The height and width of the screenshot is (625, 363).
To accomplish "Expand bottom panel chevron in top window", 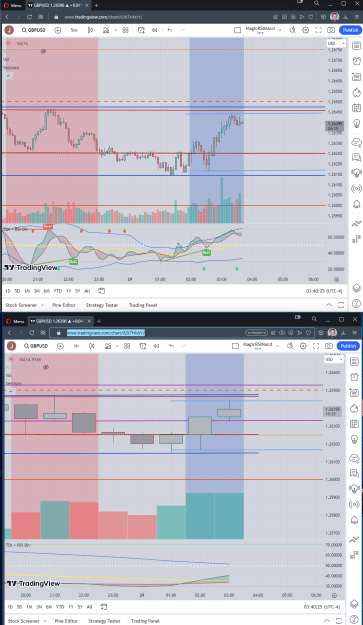I will [329, 305].
